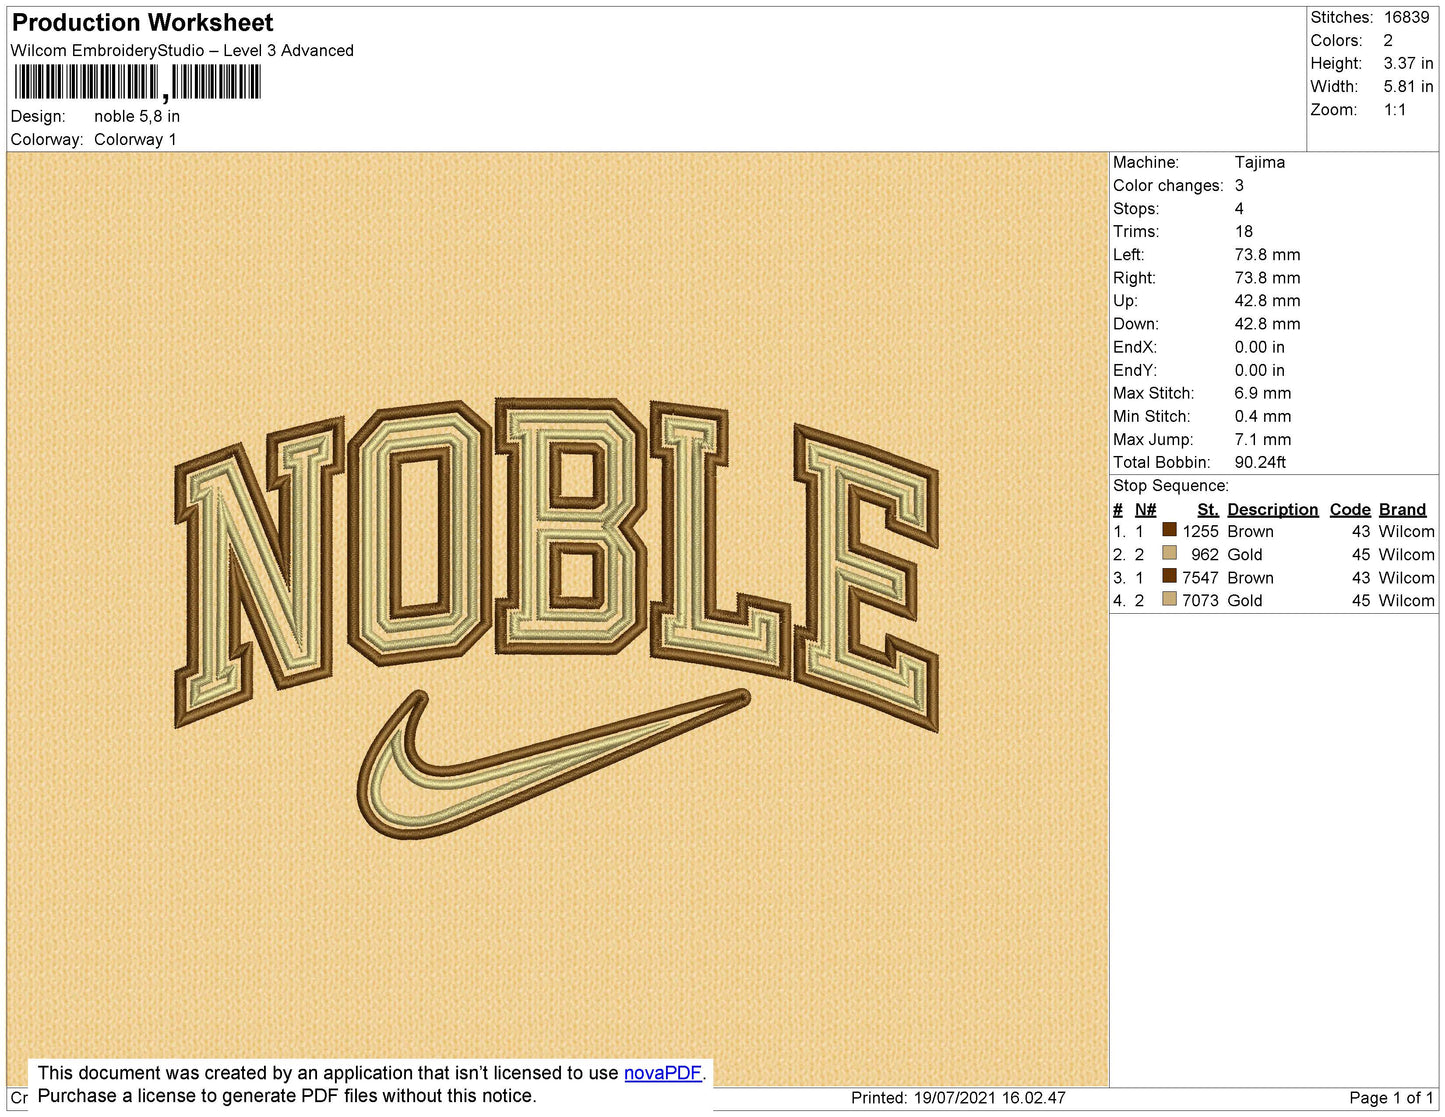
Task: Select the Brown 1255 color swatch
Action: [1169, 530]
